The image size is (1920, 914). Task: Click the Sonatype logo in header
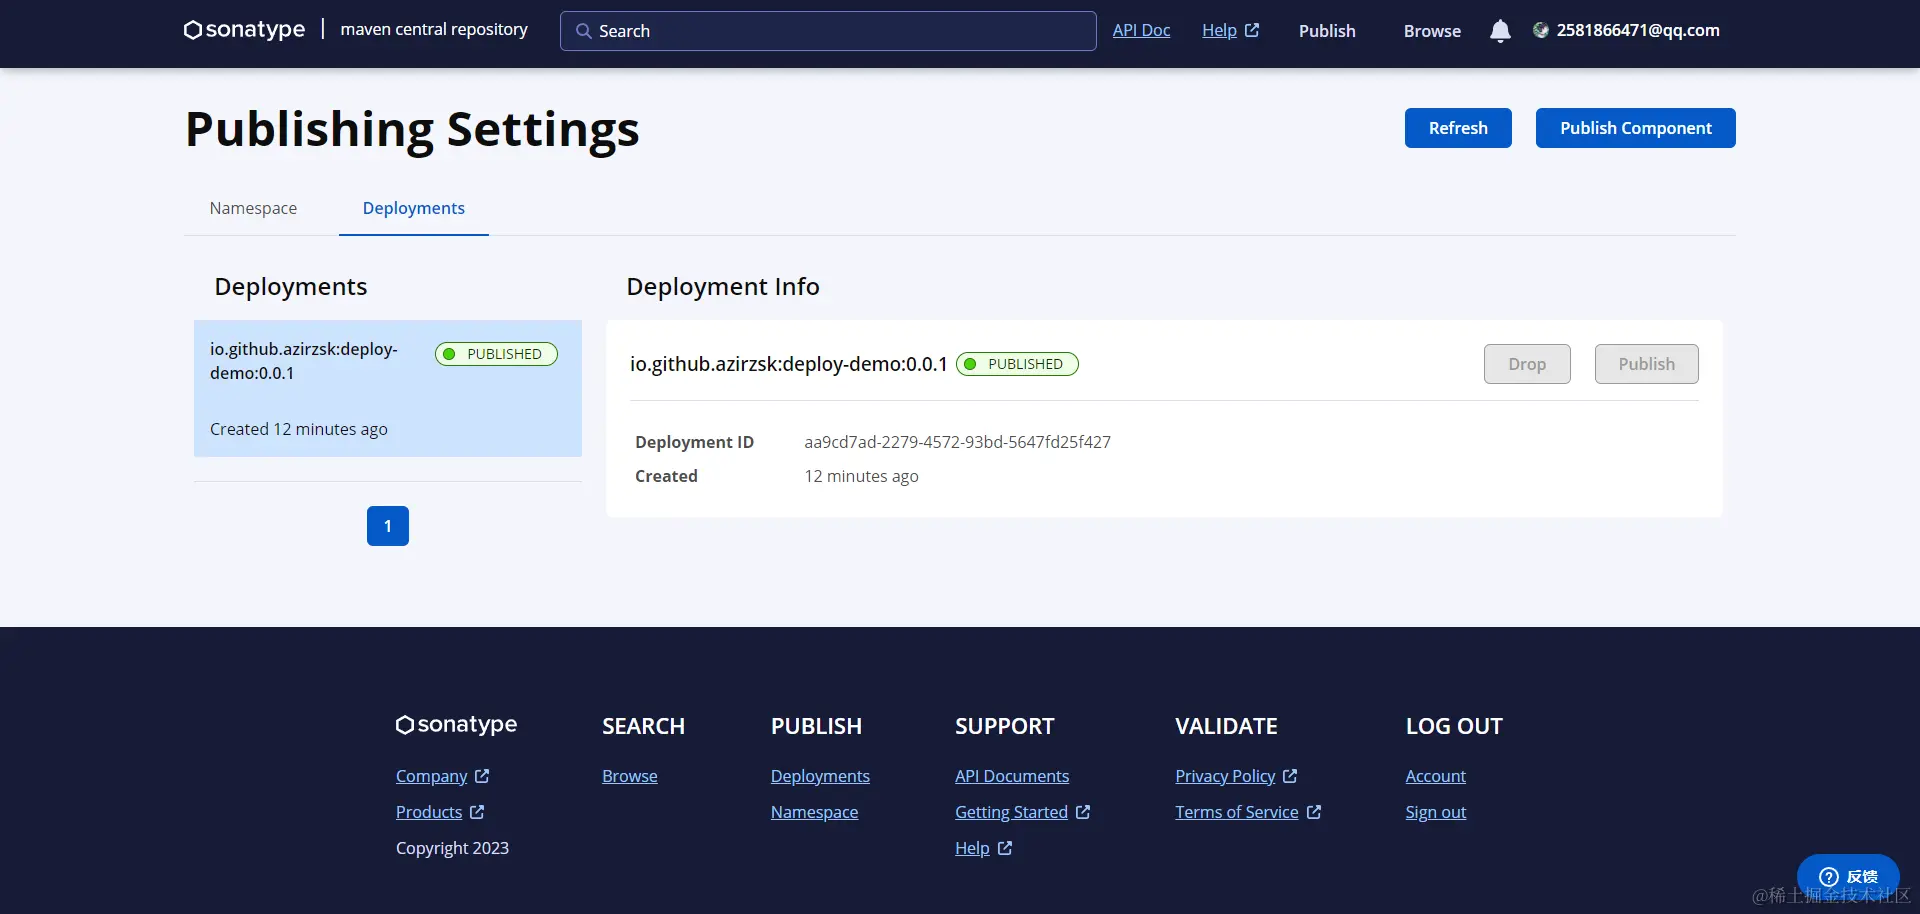[x=244, y=30]
